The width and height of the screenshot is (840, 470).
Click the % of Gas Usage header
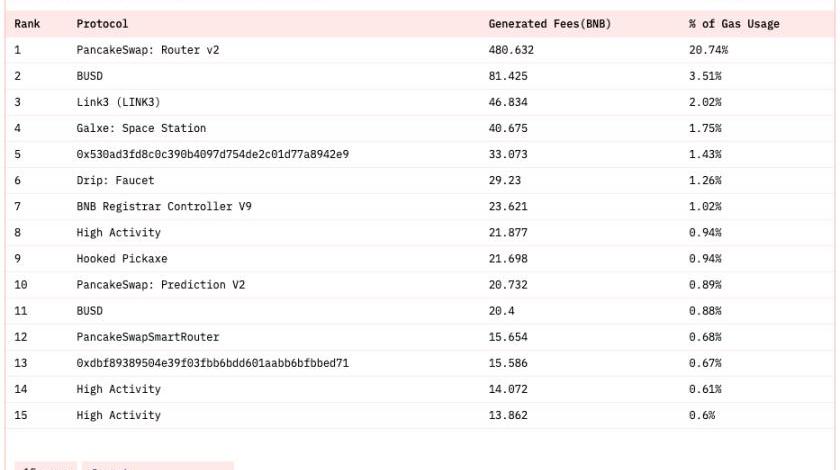tap(734, 24)
